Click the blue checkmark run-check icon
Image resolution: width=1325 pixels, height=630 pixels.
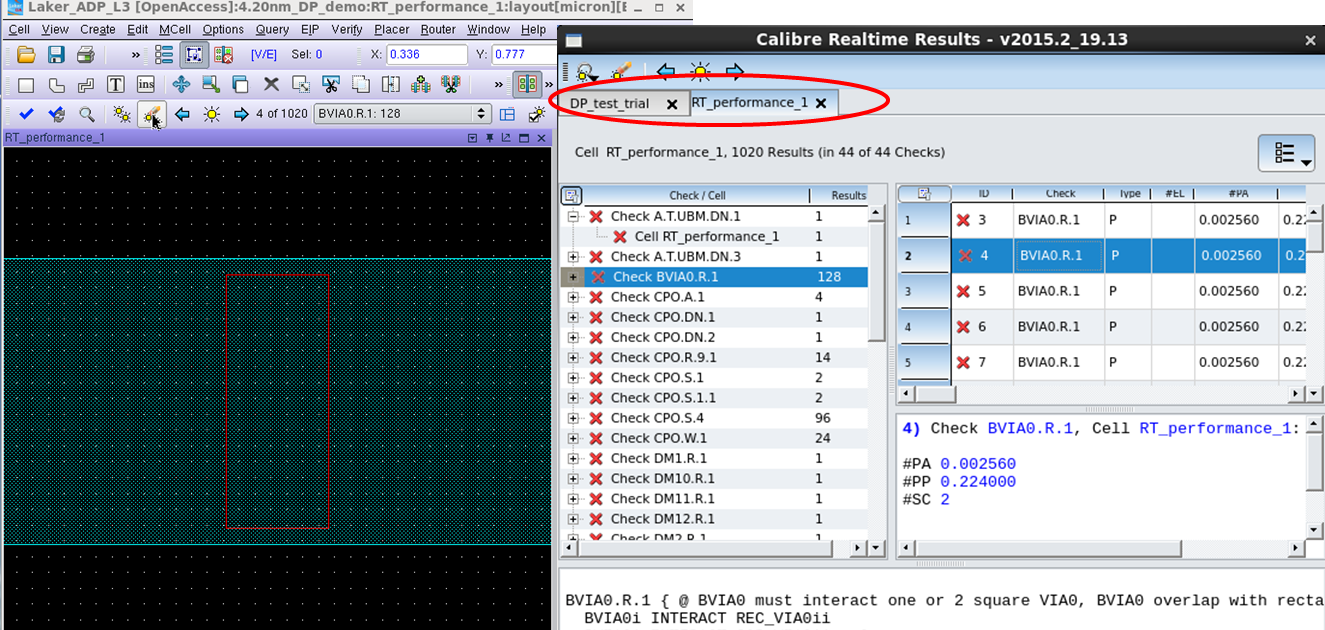coord(26,115)
